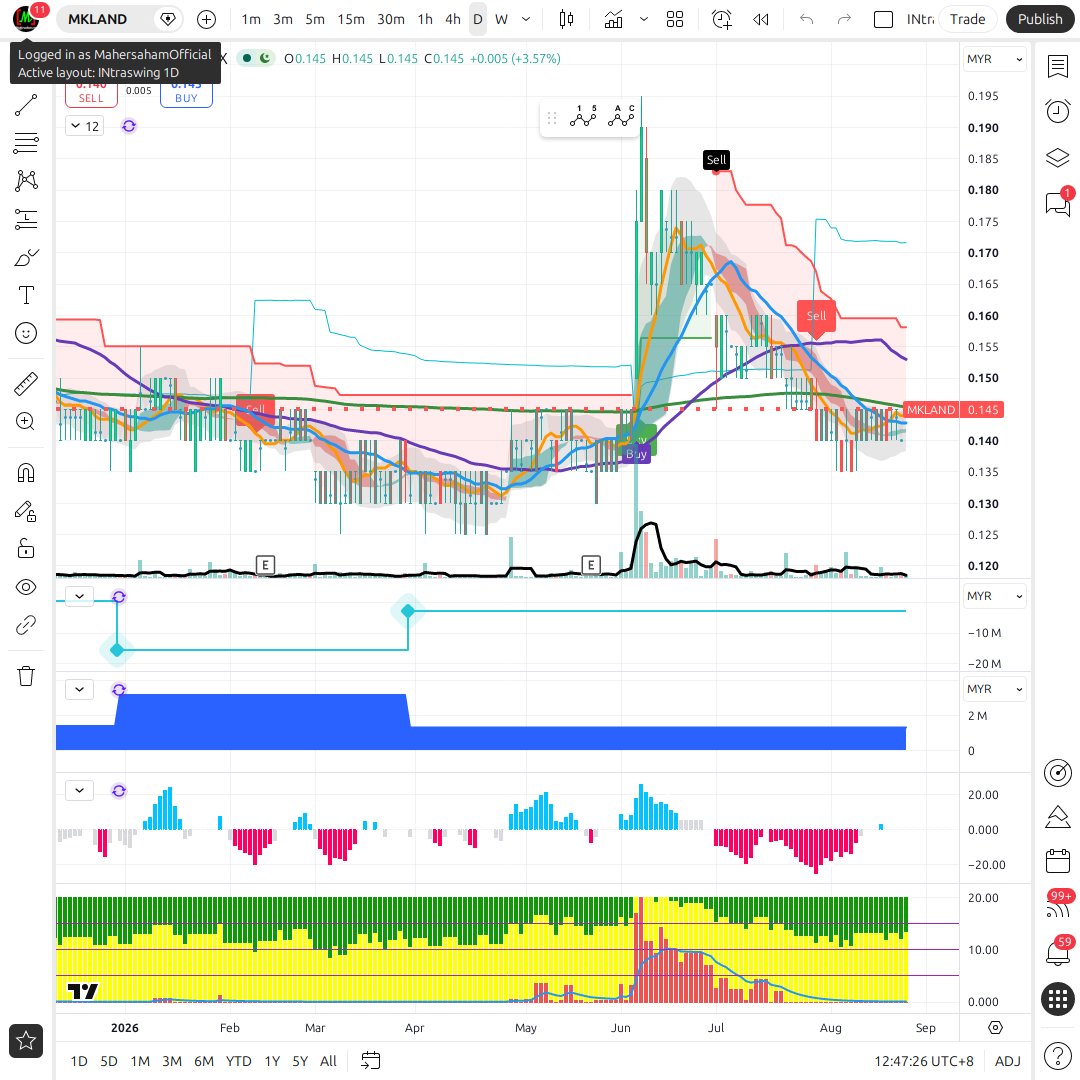Toggle ADJ adjusted data setting
The width and height of the screenshot is (1080, 1080).
point(1008,1061)
